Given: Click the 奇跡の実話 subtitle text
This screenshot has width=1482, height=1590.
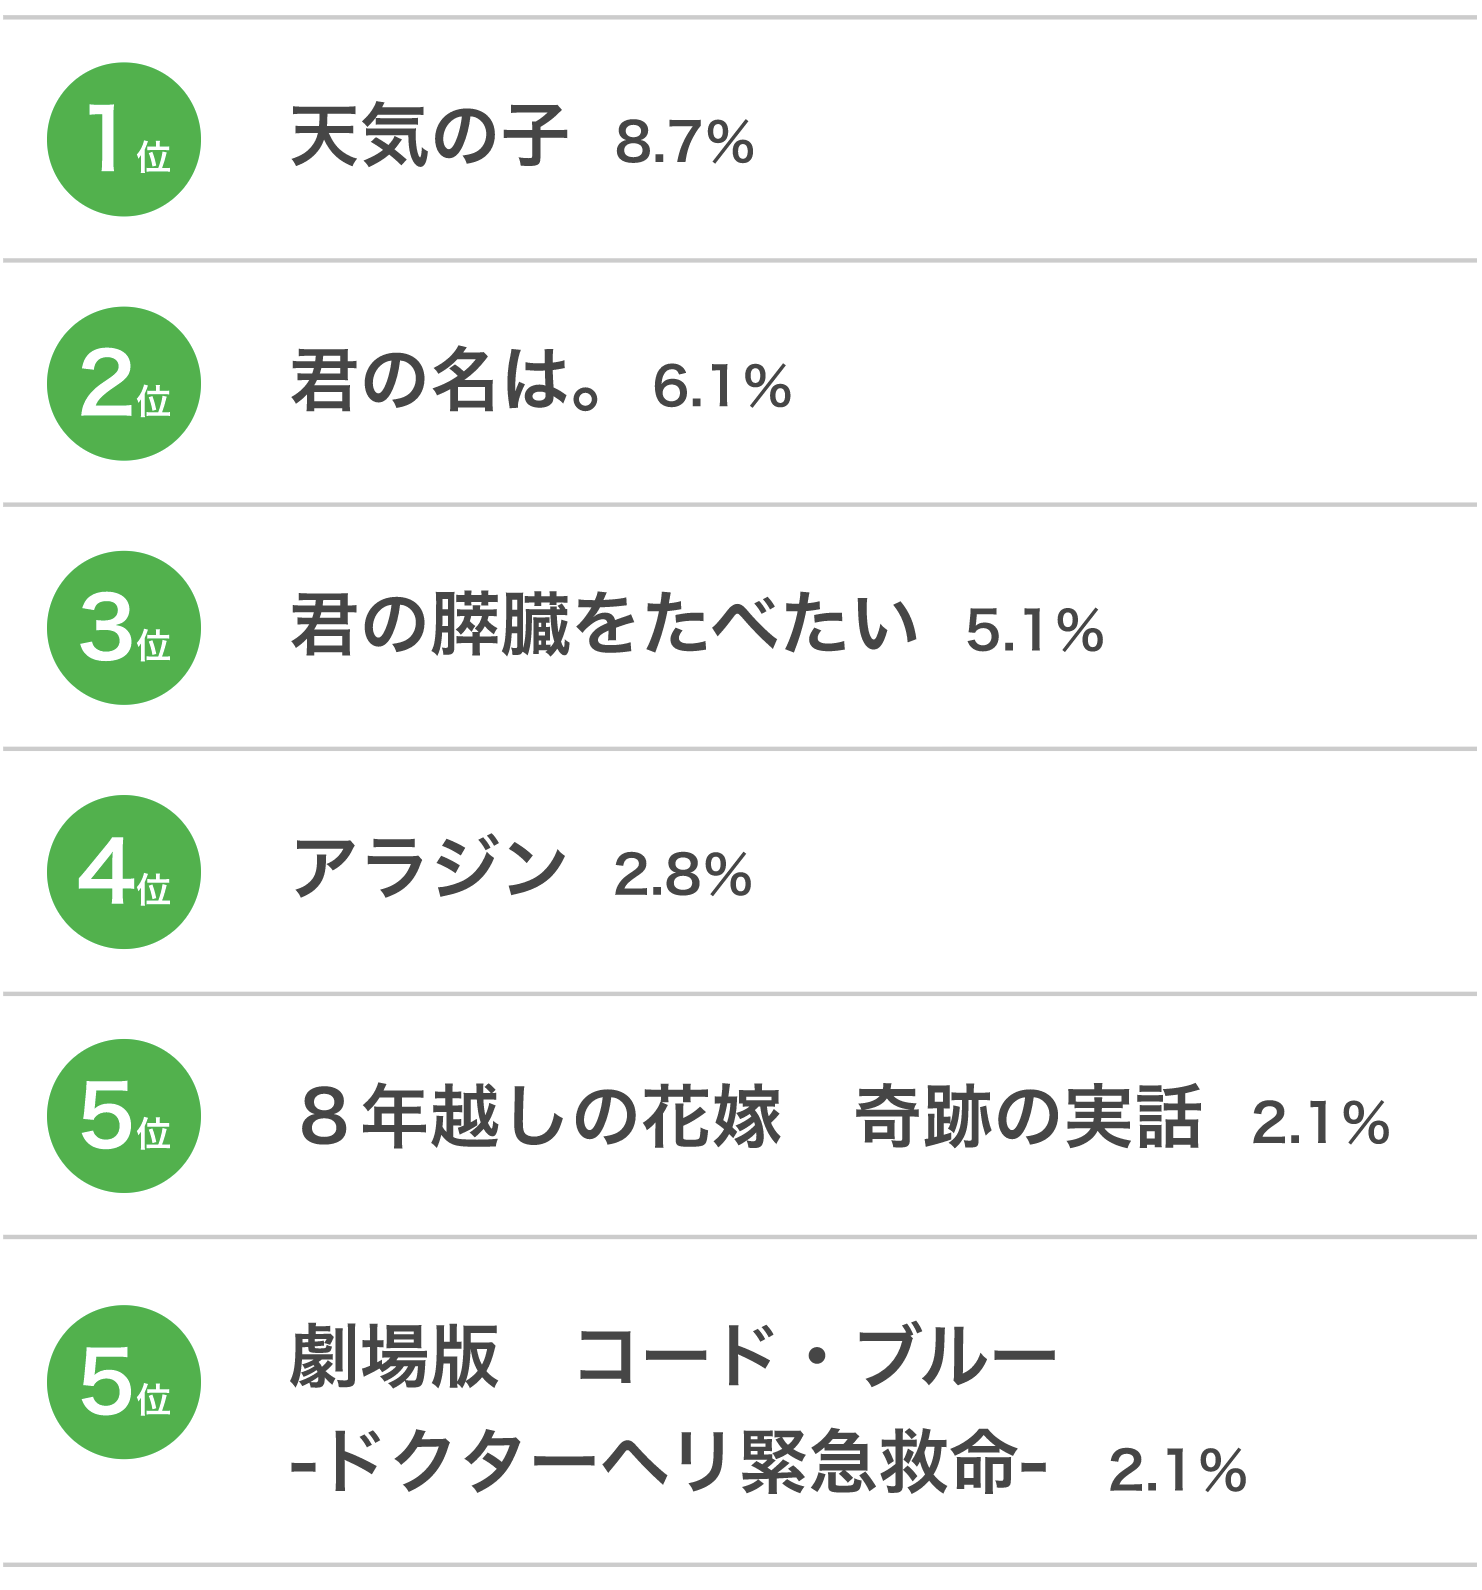Looking at the screenshot, I should (x=1028, y=1116).
